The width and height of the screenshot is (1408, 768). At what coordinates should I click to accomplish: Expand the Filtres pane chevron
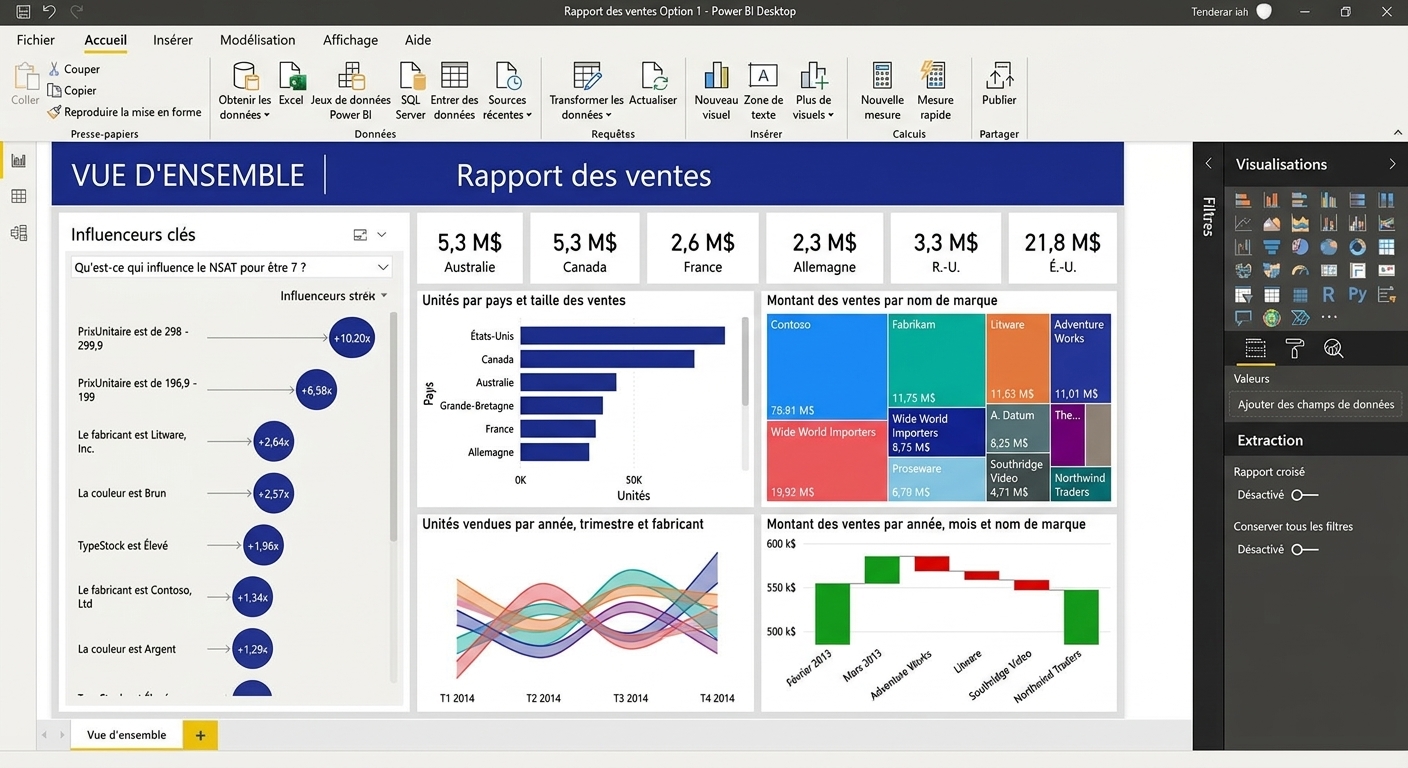point(1208,164)
